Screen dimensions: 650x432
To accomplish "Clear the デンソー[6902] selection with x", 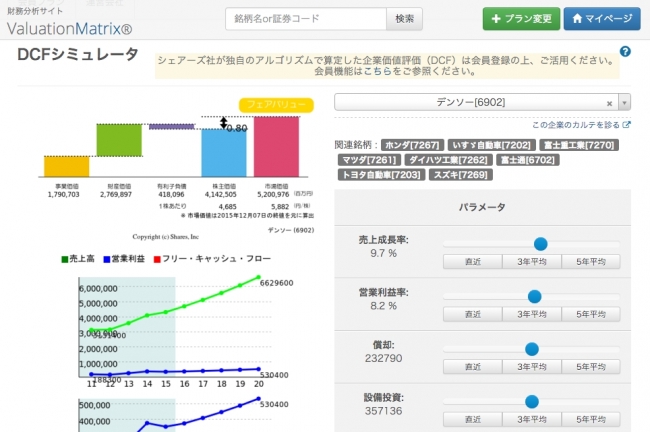I will (x=609, y=103).
